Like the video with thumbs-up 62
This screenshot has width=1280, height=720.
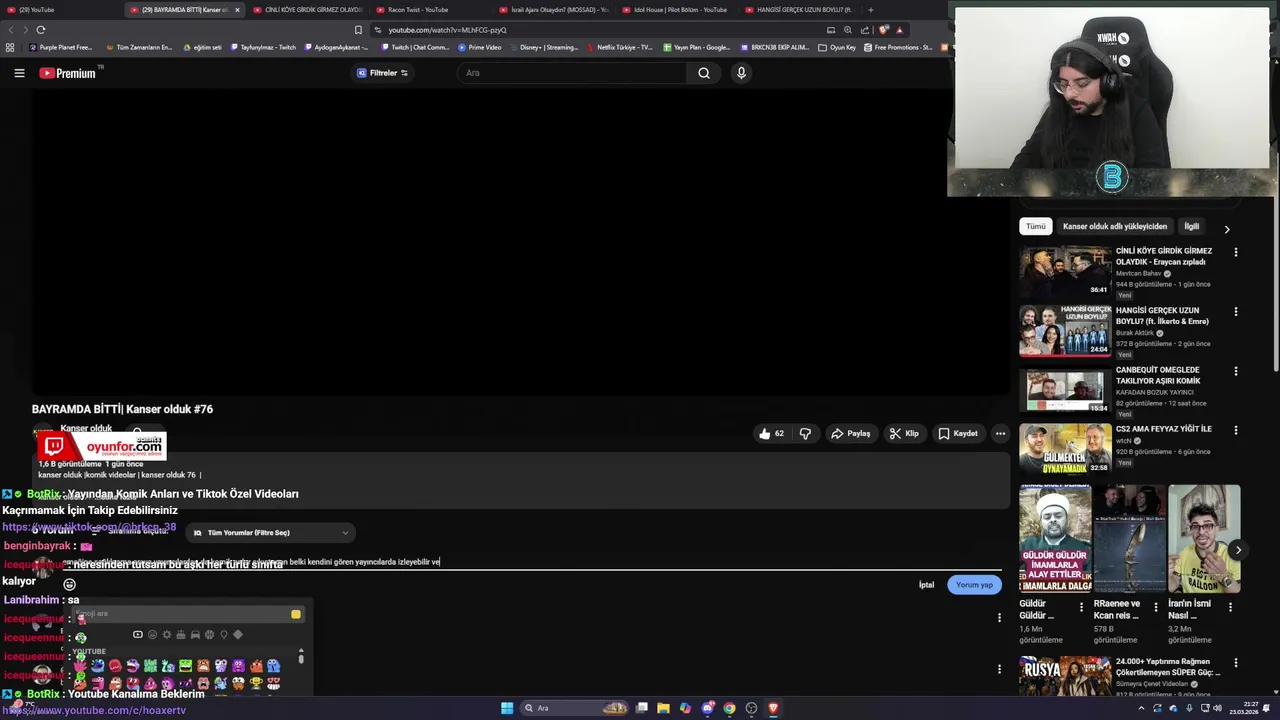pyautogui.click(x=771, y=434)
